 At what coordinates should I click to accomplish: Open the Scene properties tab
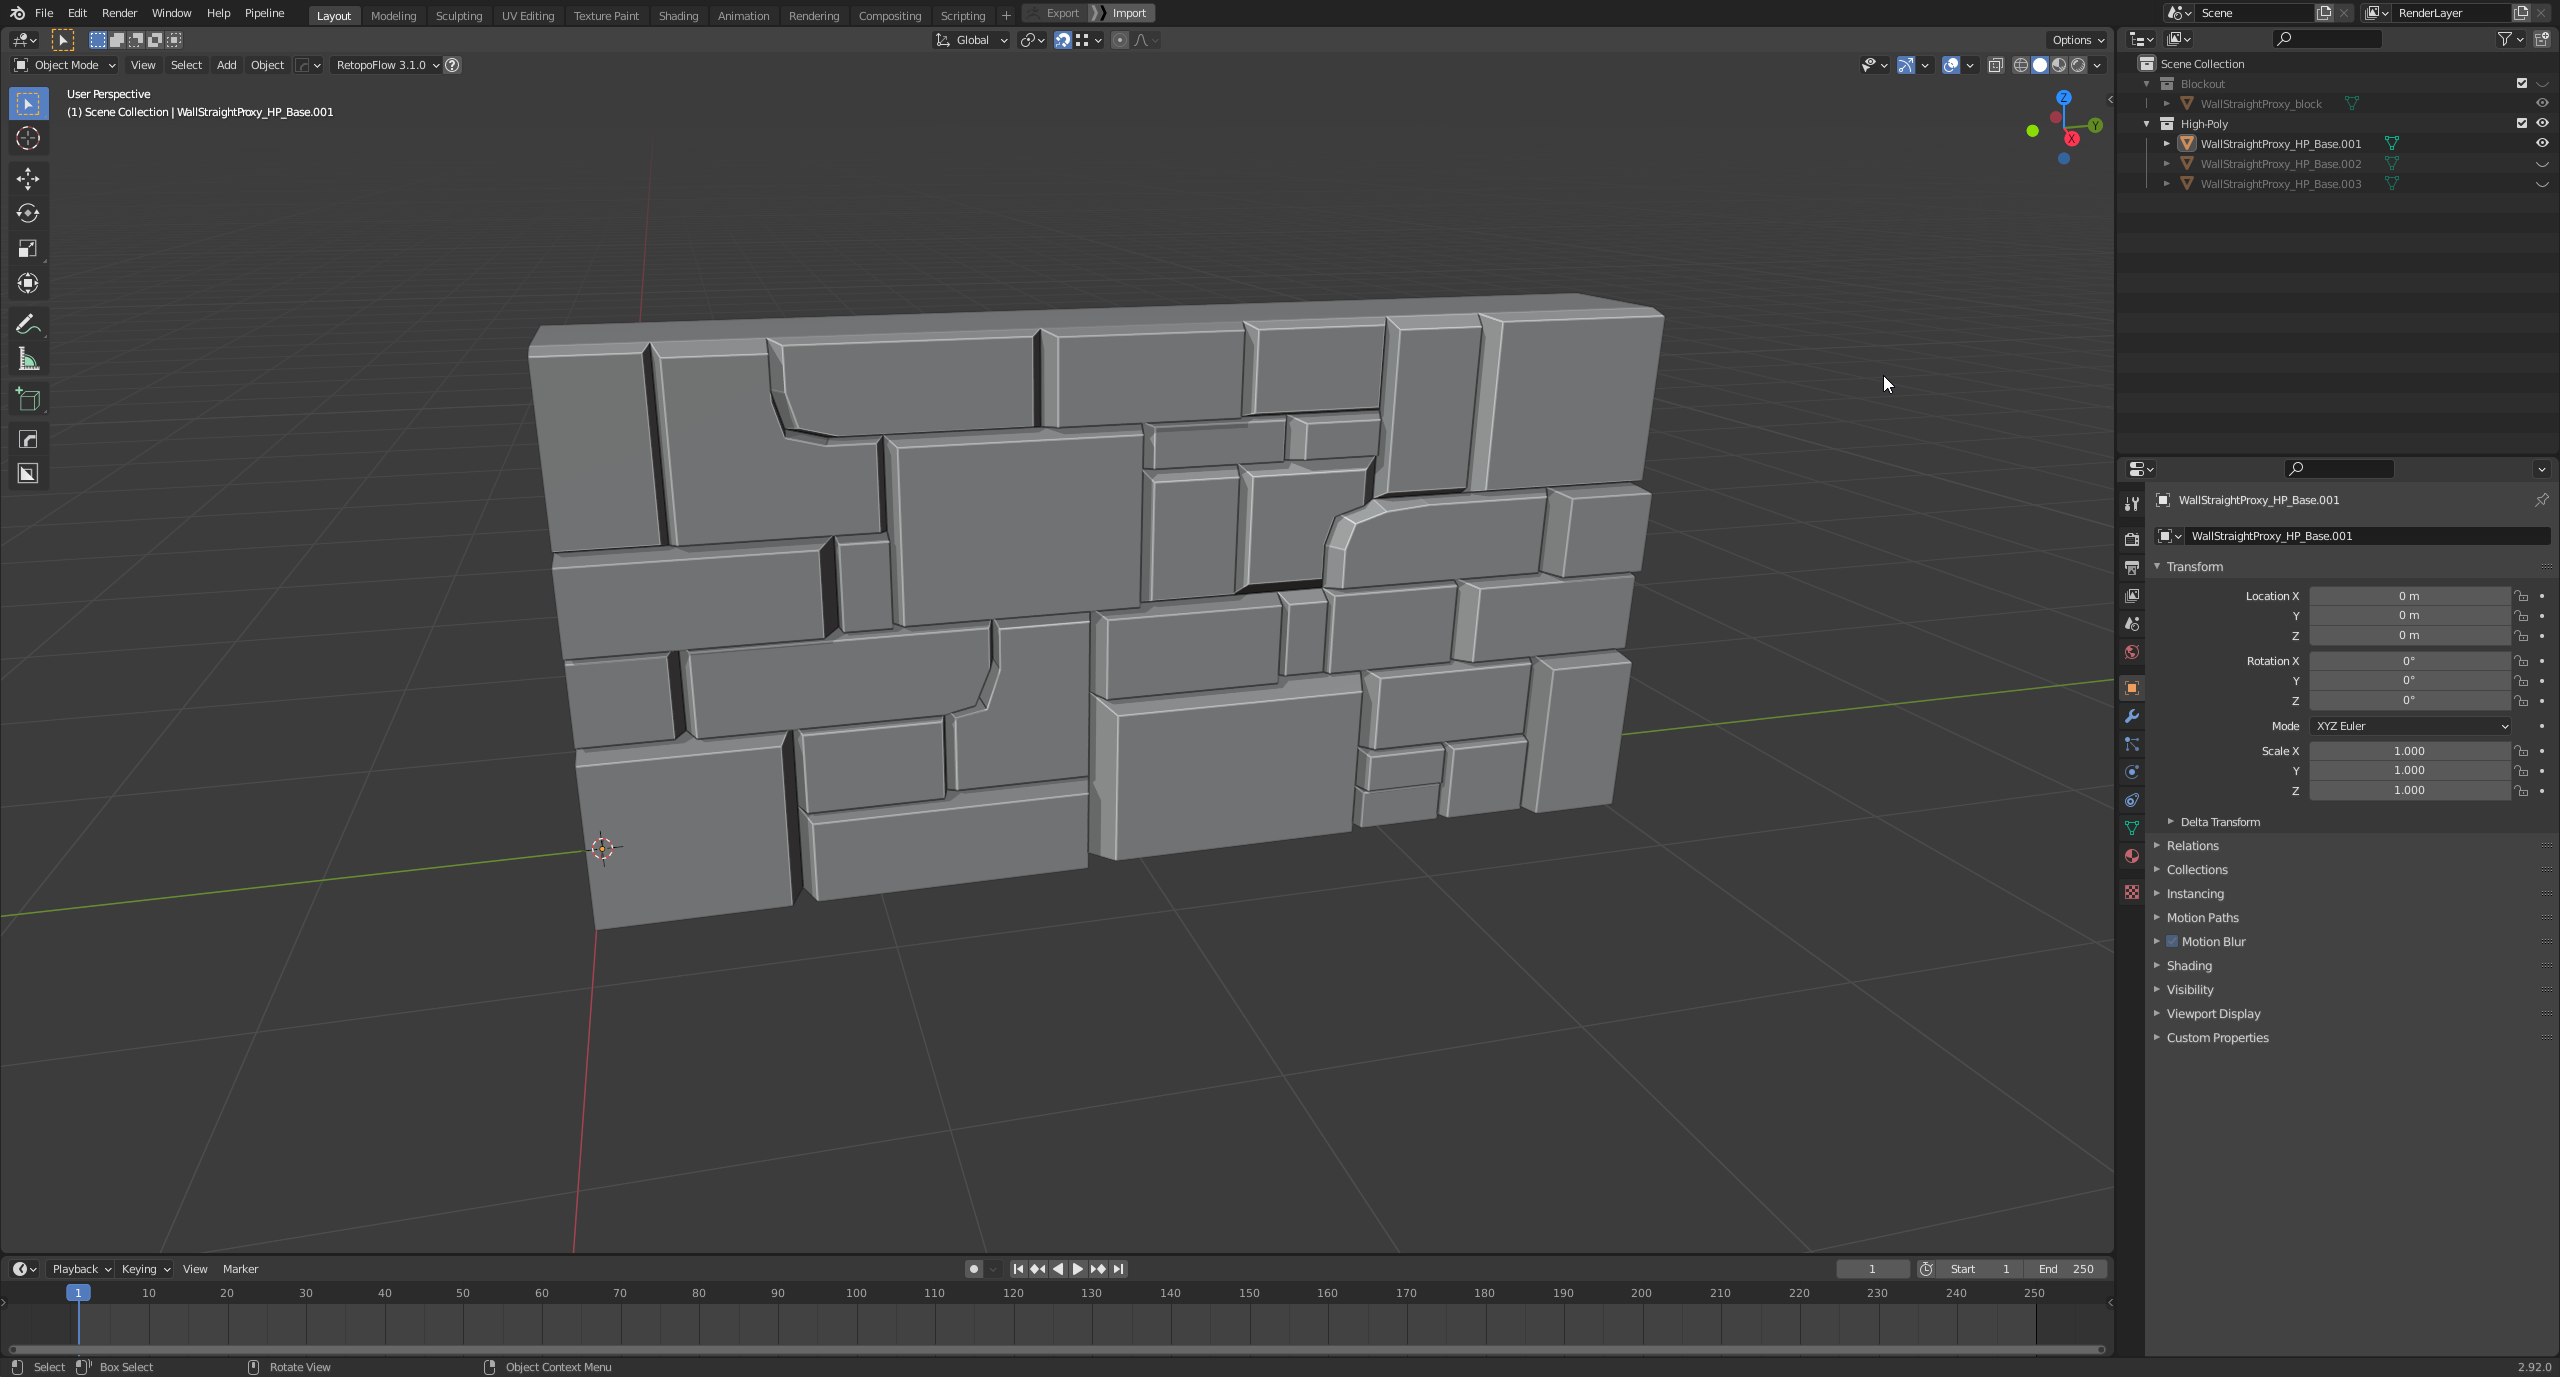[x=2132, y=624]
